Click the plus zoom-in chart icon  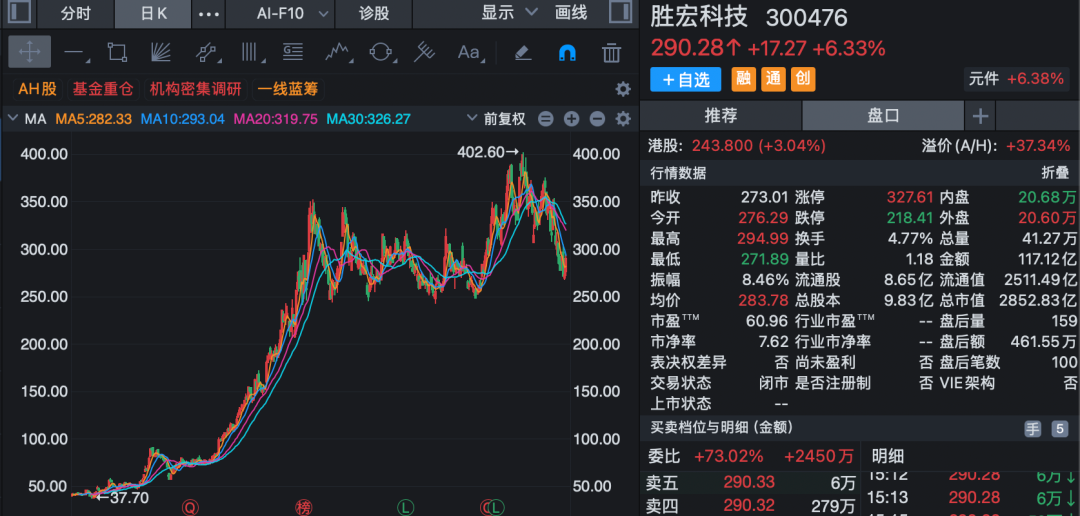click(571, 119)
